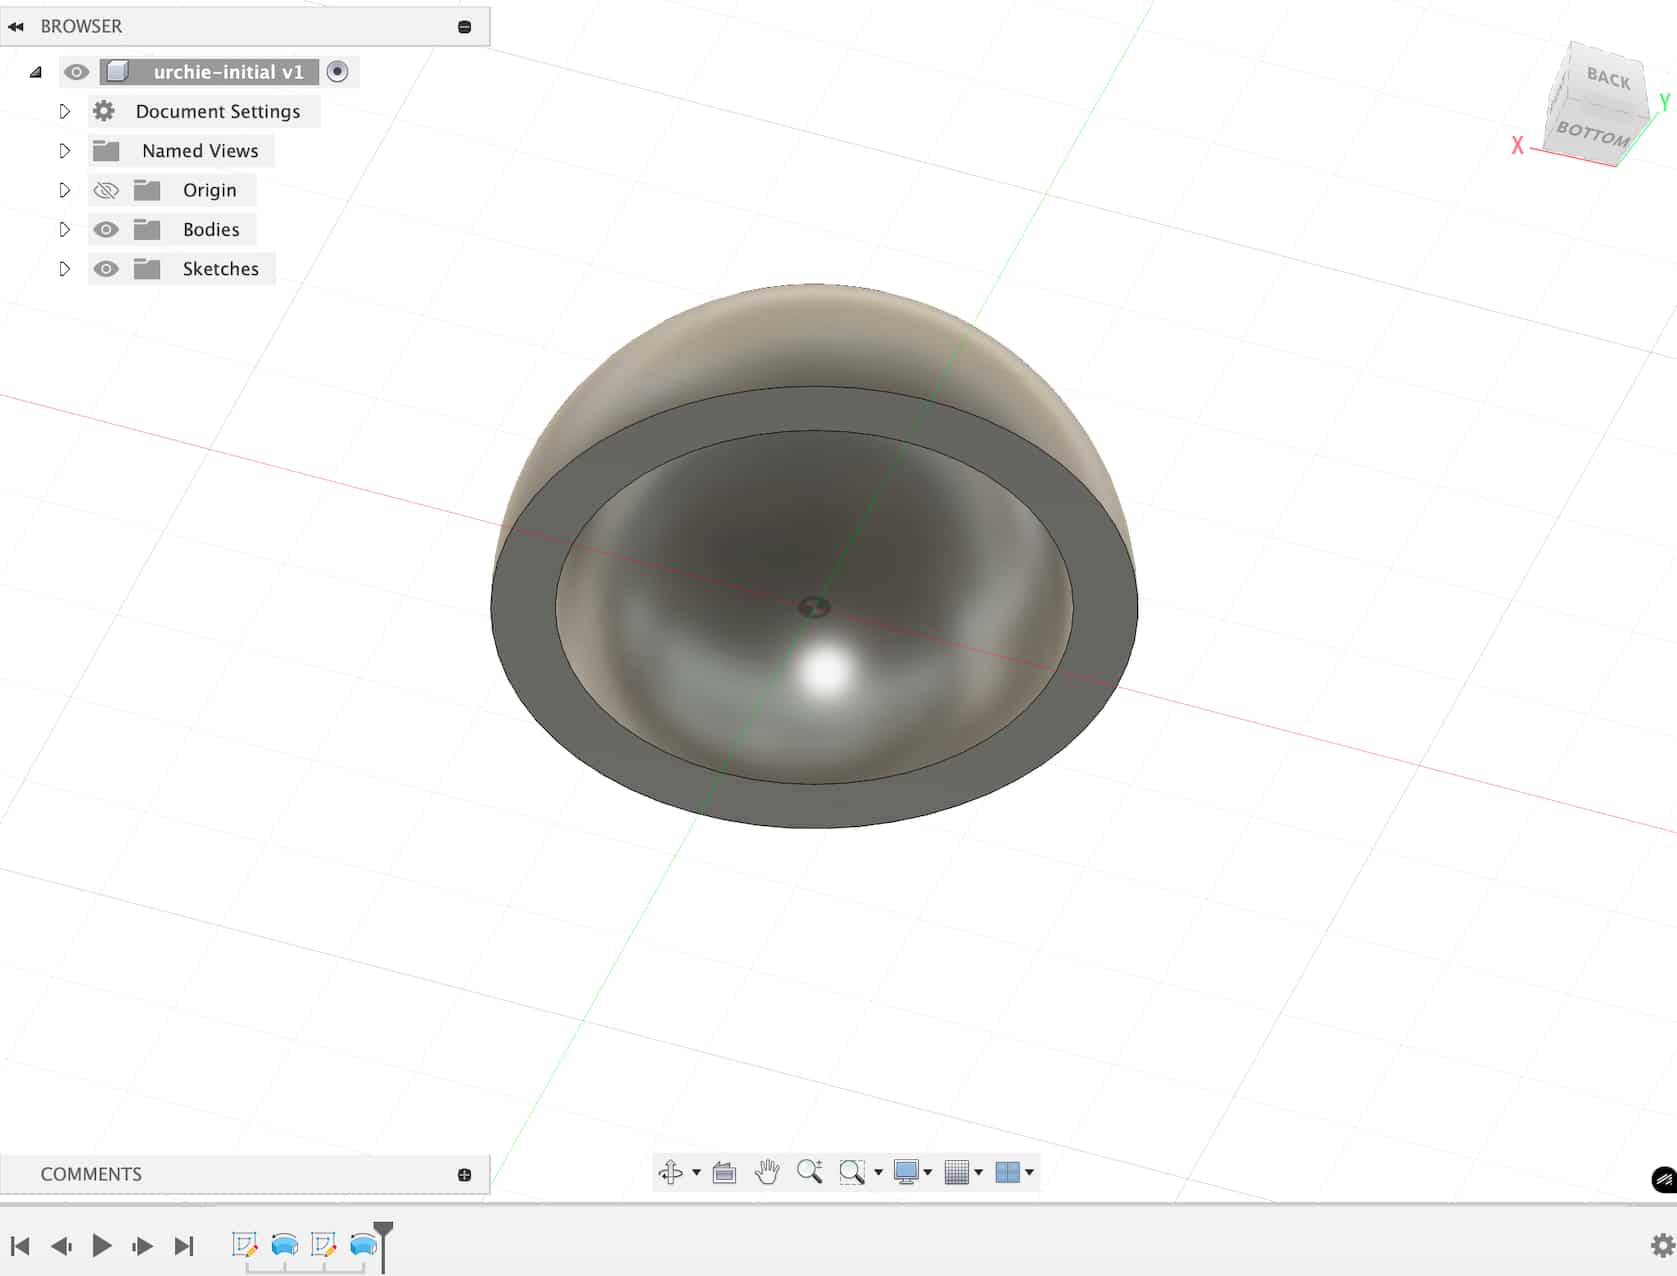Minimize the Browser panel round button
This screenshot has height=1276, width=1677.
click(464, 27)
